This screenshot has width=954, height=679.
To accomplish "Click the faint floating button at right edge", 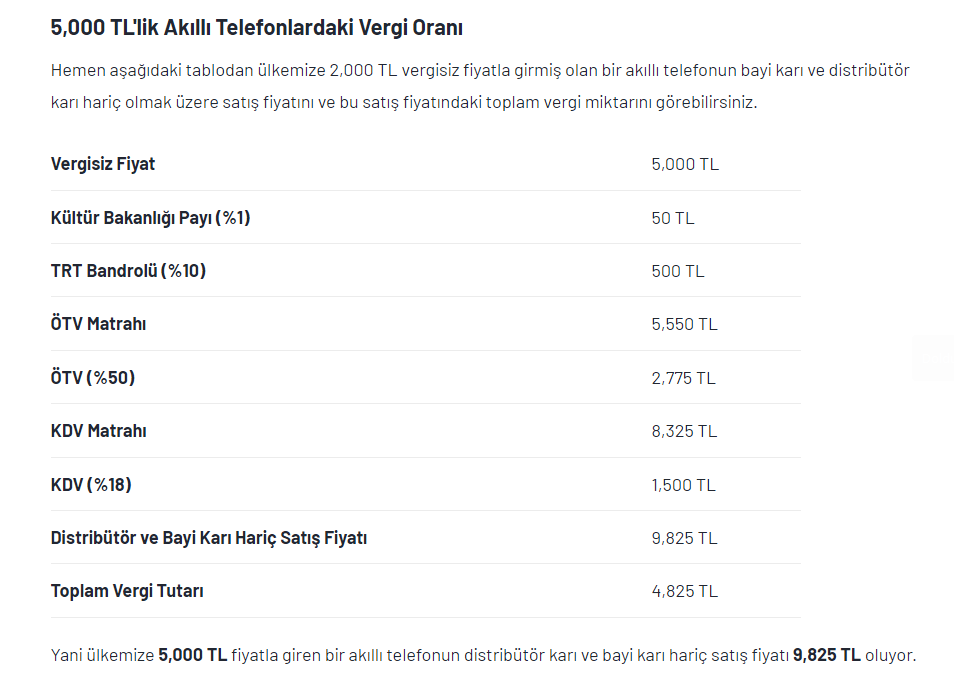I will pos(933,358).
